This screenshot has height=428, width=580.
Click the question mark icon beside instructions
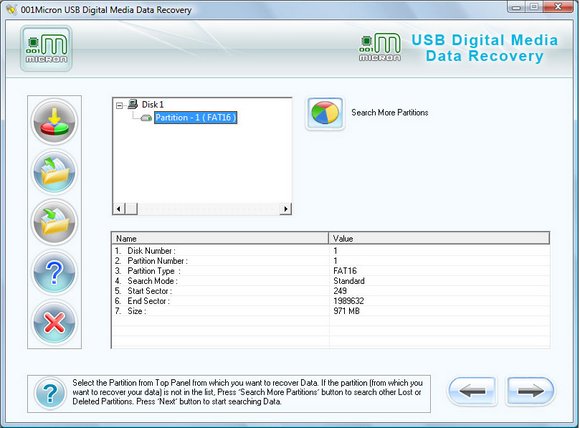tap(50, 394)
